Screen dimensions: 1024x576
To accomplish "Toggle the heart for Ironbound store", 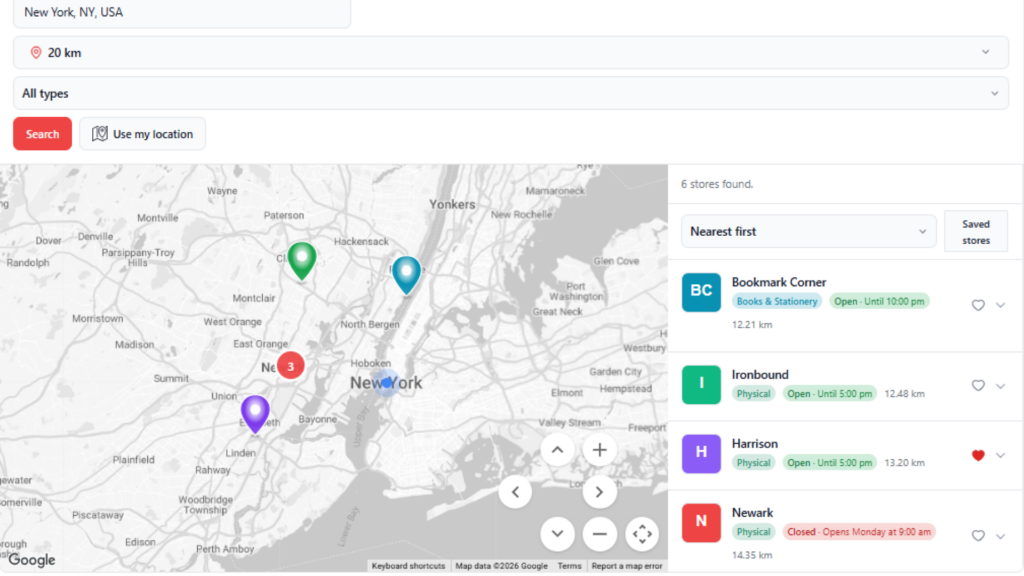I will [978, 385].
